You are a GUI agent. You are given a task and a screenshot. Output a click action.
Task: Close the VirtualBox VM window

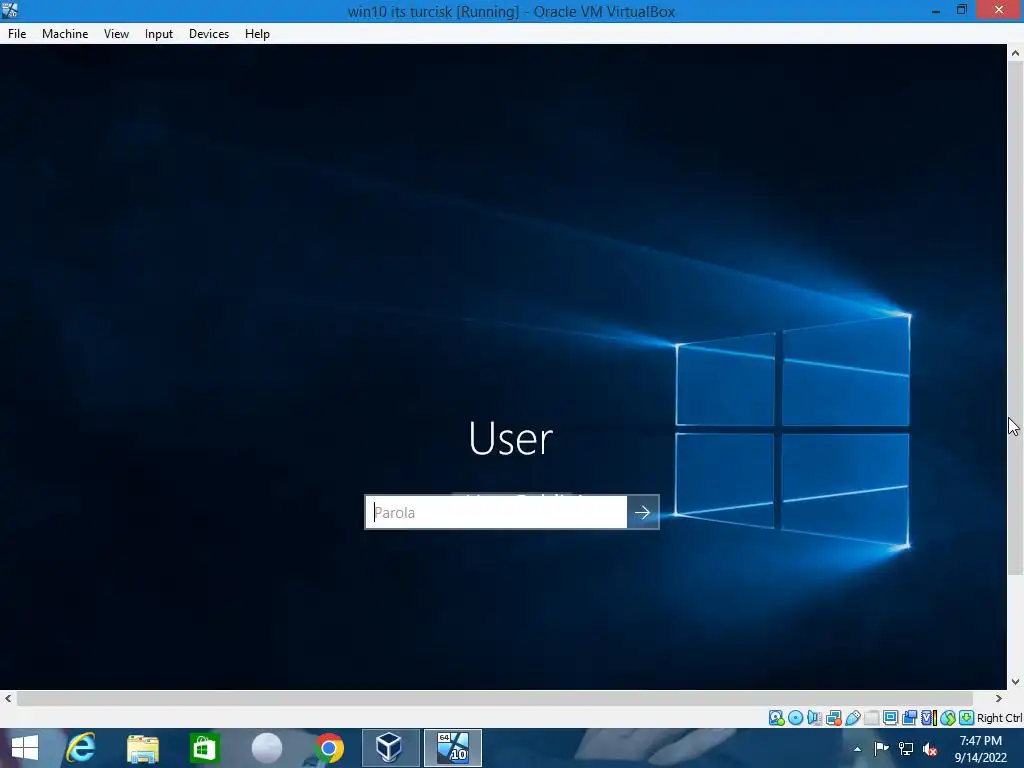pos(999,10)
